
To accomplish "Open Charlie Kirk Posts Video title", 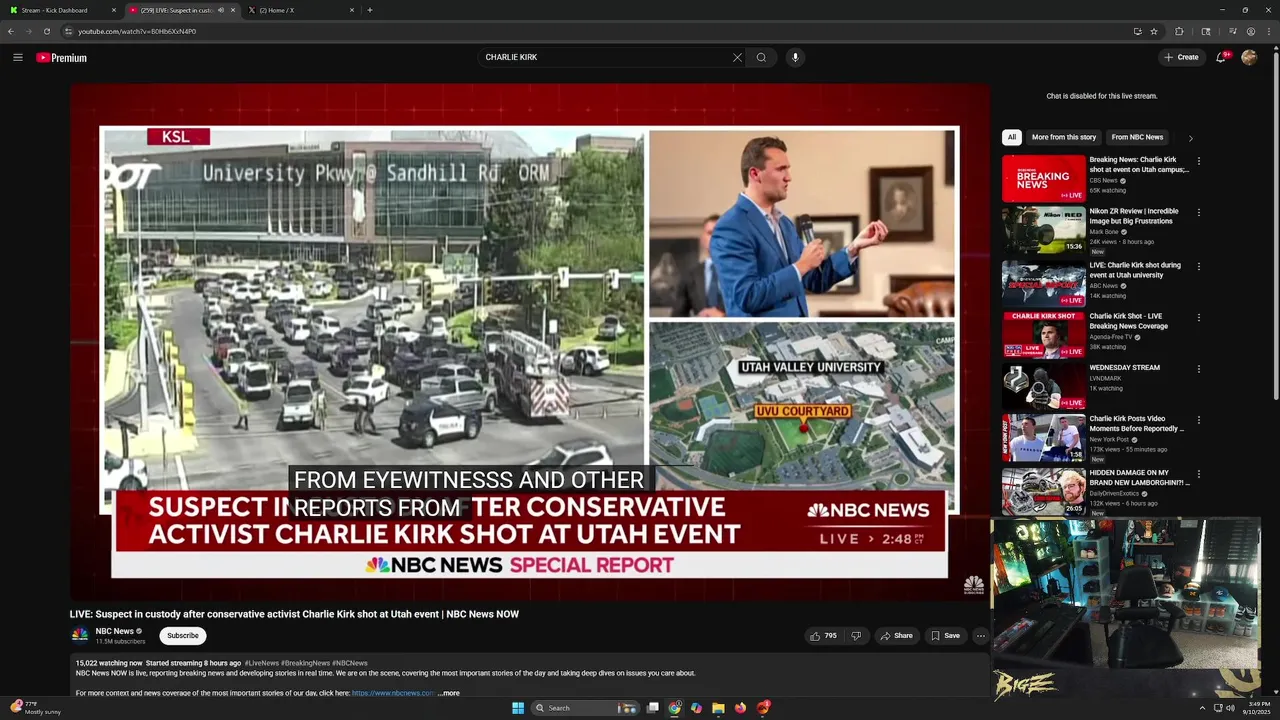I will 1136,424.
